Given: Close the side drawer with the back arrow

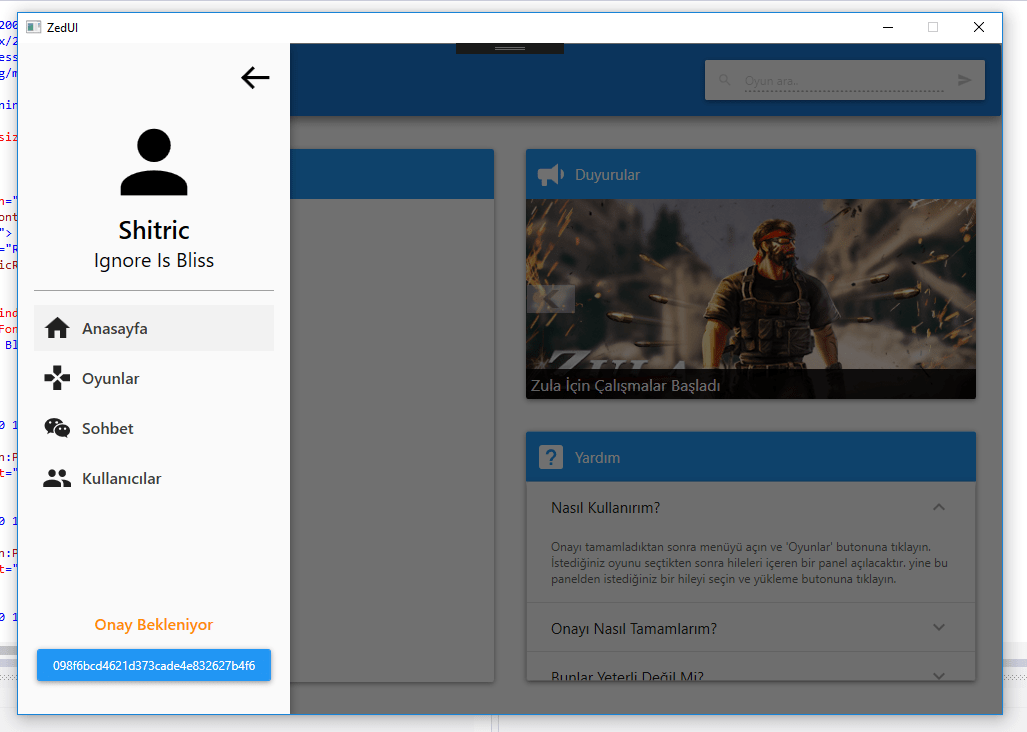Looking at the screenshot, I should [x=255, y=78].
